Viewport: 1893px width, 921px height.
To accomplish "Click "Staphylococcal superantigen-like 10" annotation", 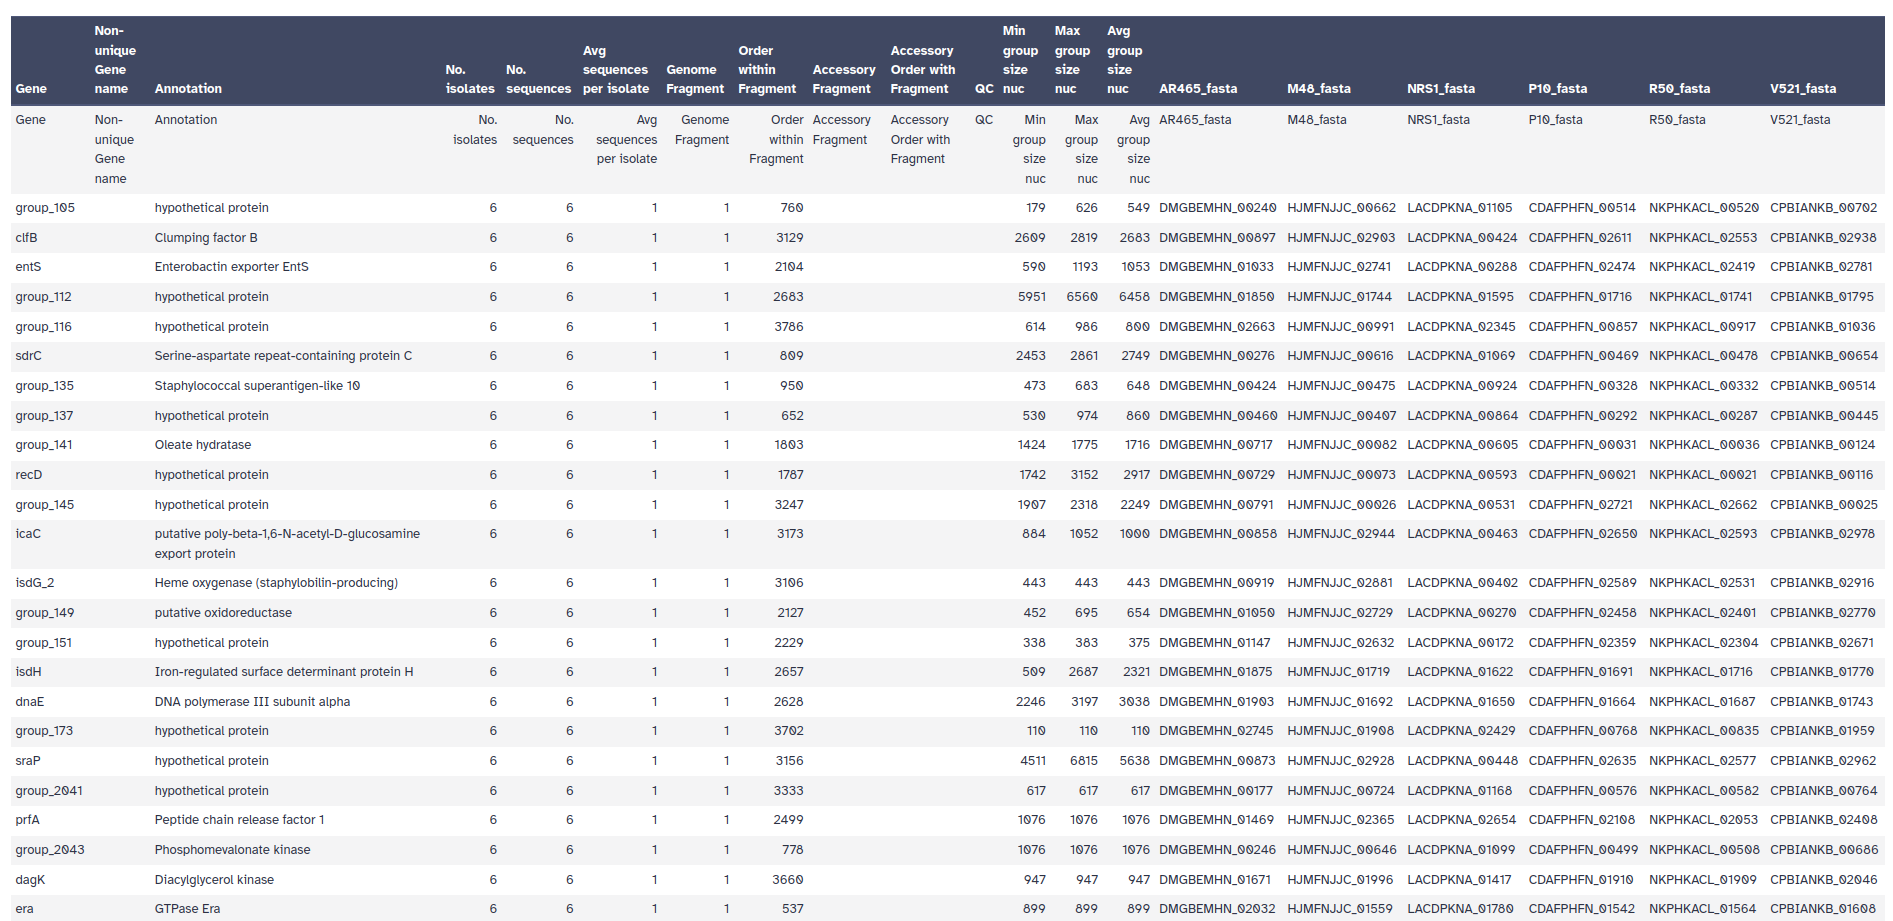I will (257, 386).
